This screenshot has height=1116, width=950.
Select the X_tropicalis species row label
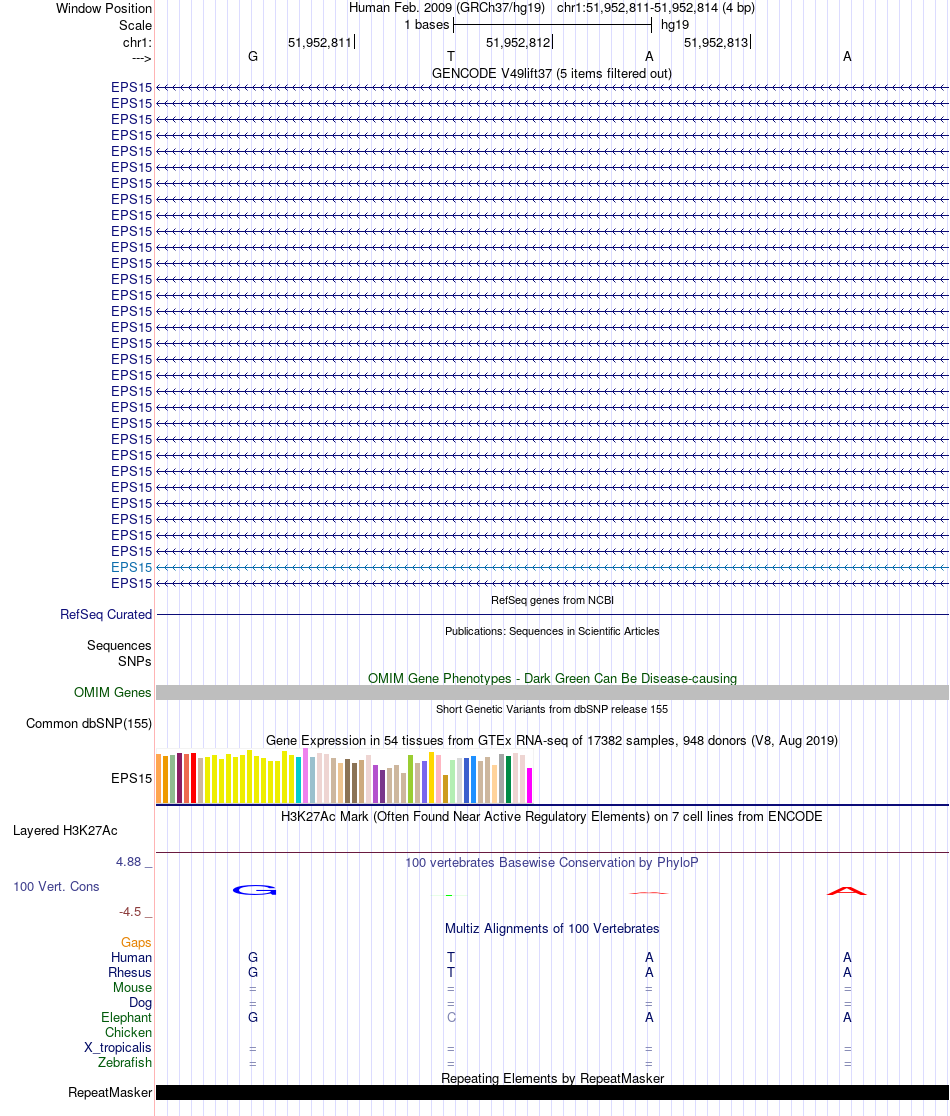point(117,1048)
